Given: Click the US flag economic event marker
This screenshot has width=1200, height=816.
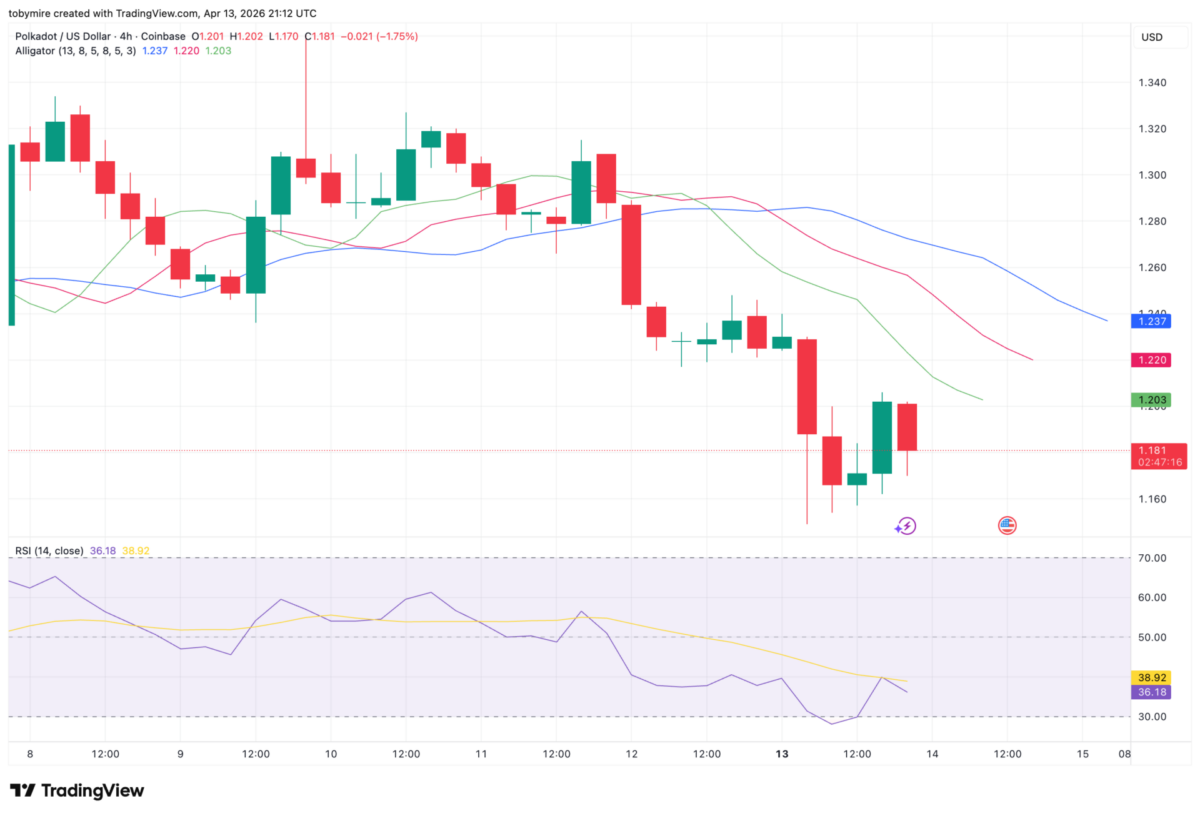Looking at the screenshot, I should click(x=1008, y=524).
